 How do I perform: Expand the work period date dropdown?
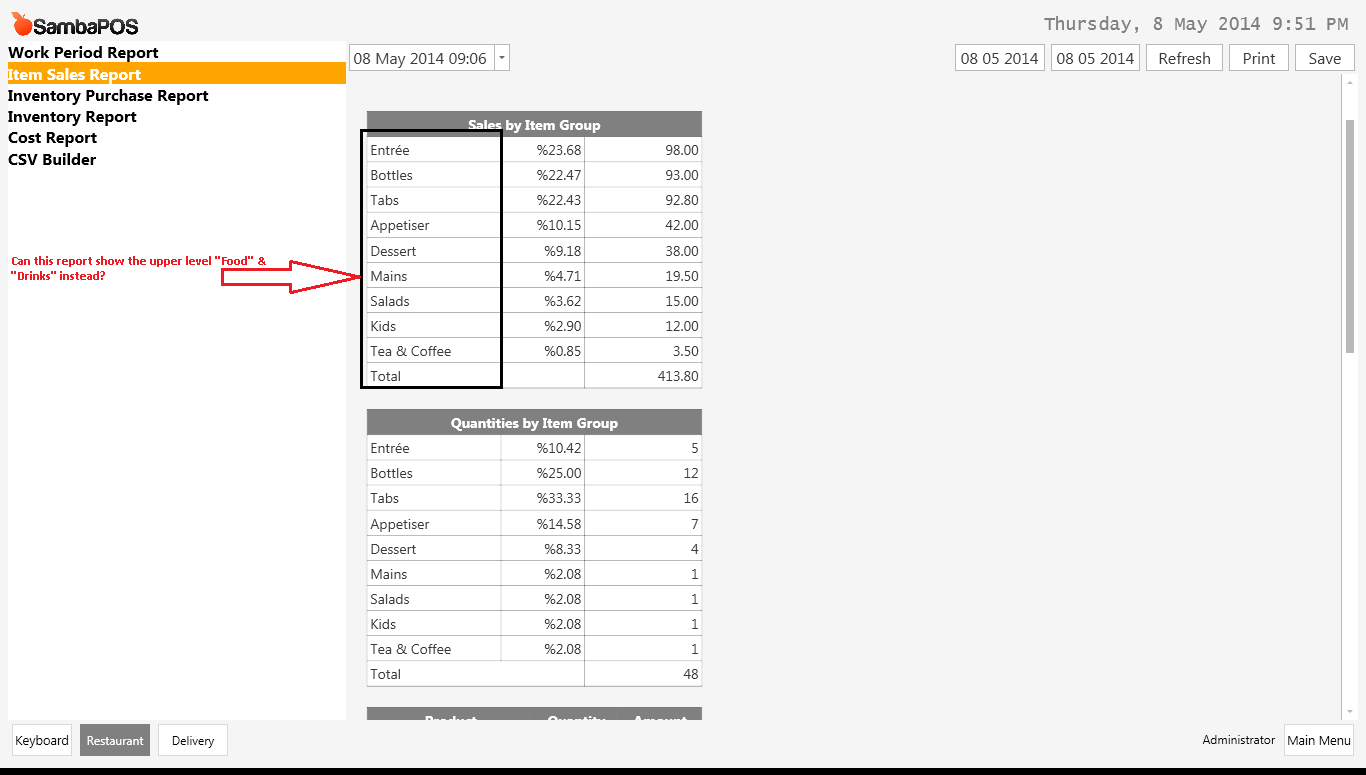tap(502, 57)
